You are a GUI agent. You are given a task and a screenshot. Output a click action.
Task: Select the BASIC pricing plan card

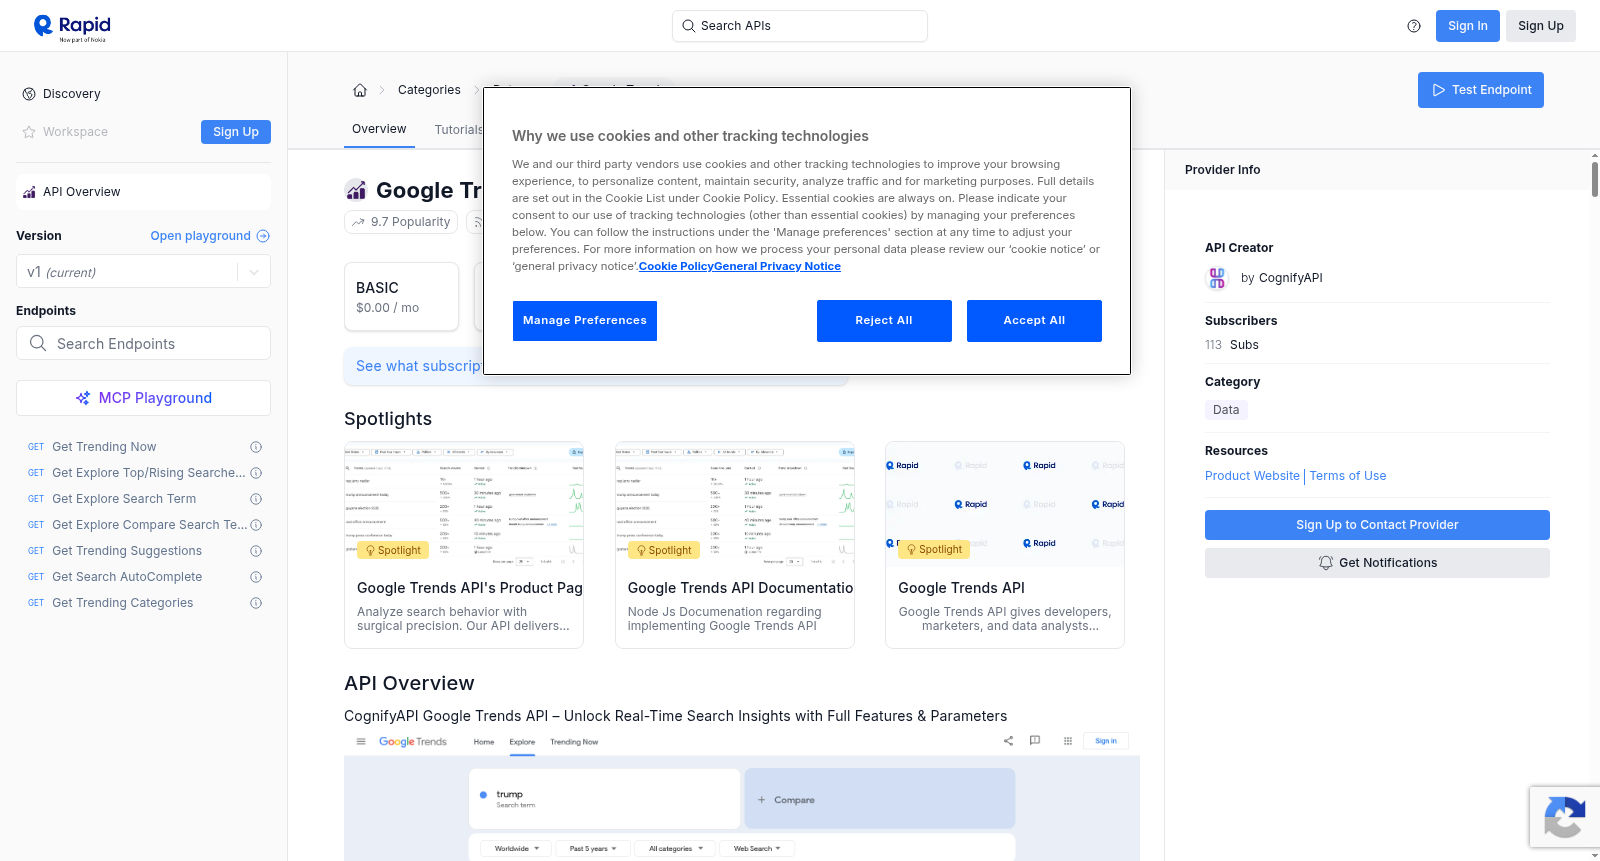401,297
